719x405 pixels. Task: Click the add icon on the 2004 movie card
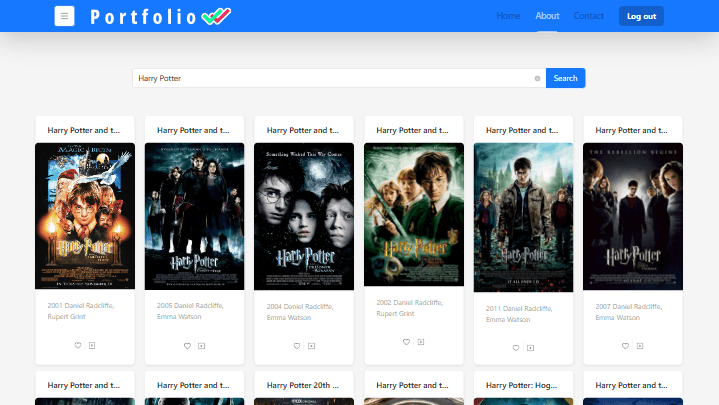[x=311, y=346]
